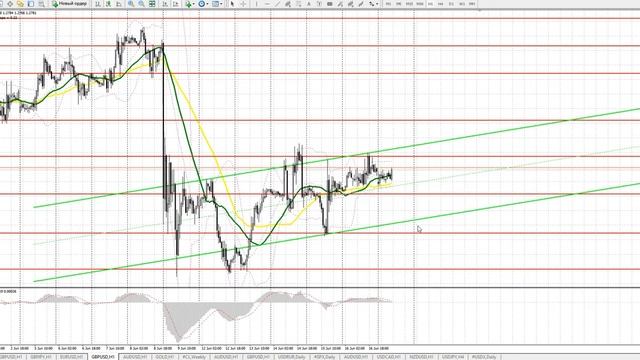640x360 pixels.
Task: Open the GOLD,H1 chart tab
Action: [164, 357]
